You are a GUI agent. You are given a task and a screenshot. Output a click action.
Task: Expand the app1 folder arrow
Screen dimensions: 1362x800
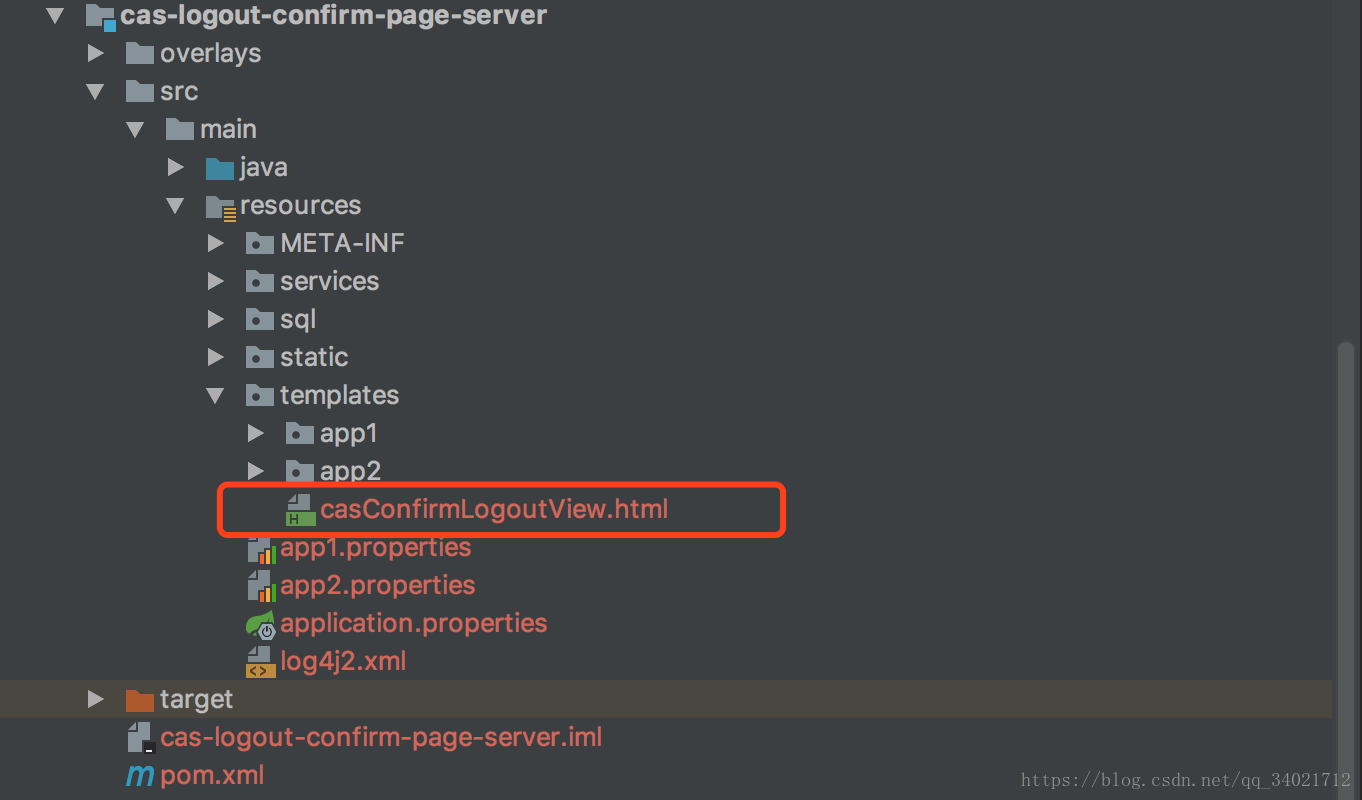tap(256, 433)
